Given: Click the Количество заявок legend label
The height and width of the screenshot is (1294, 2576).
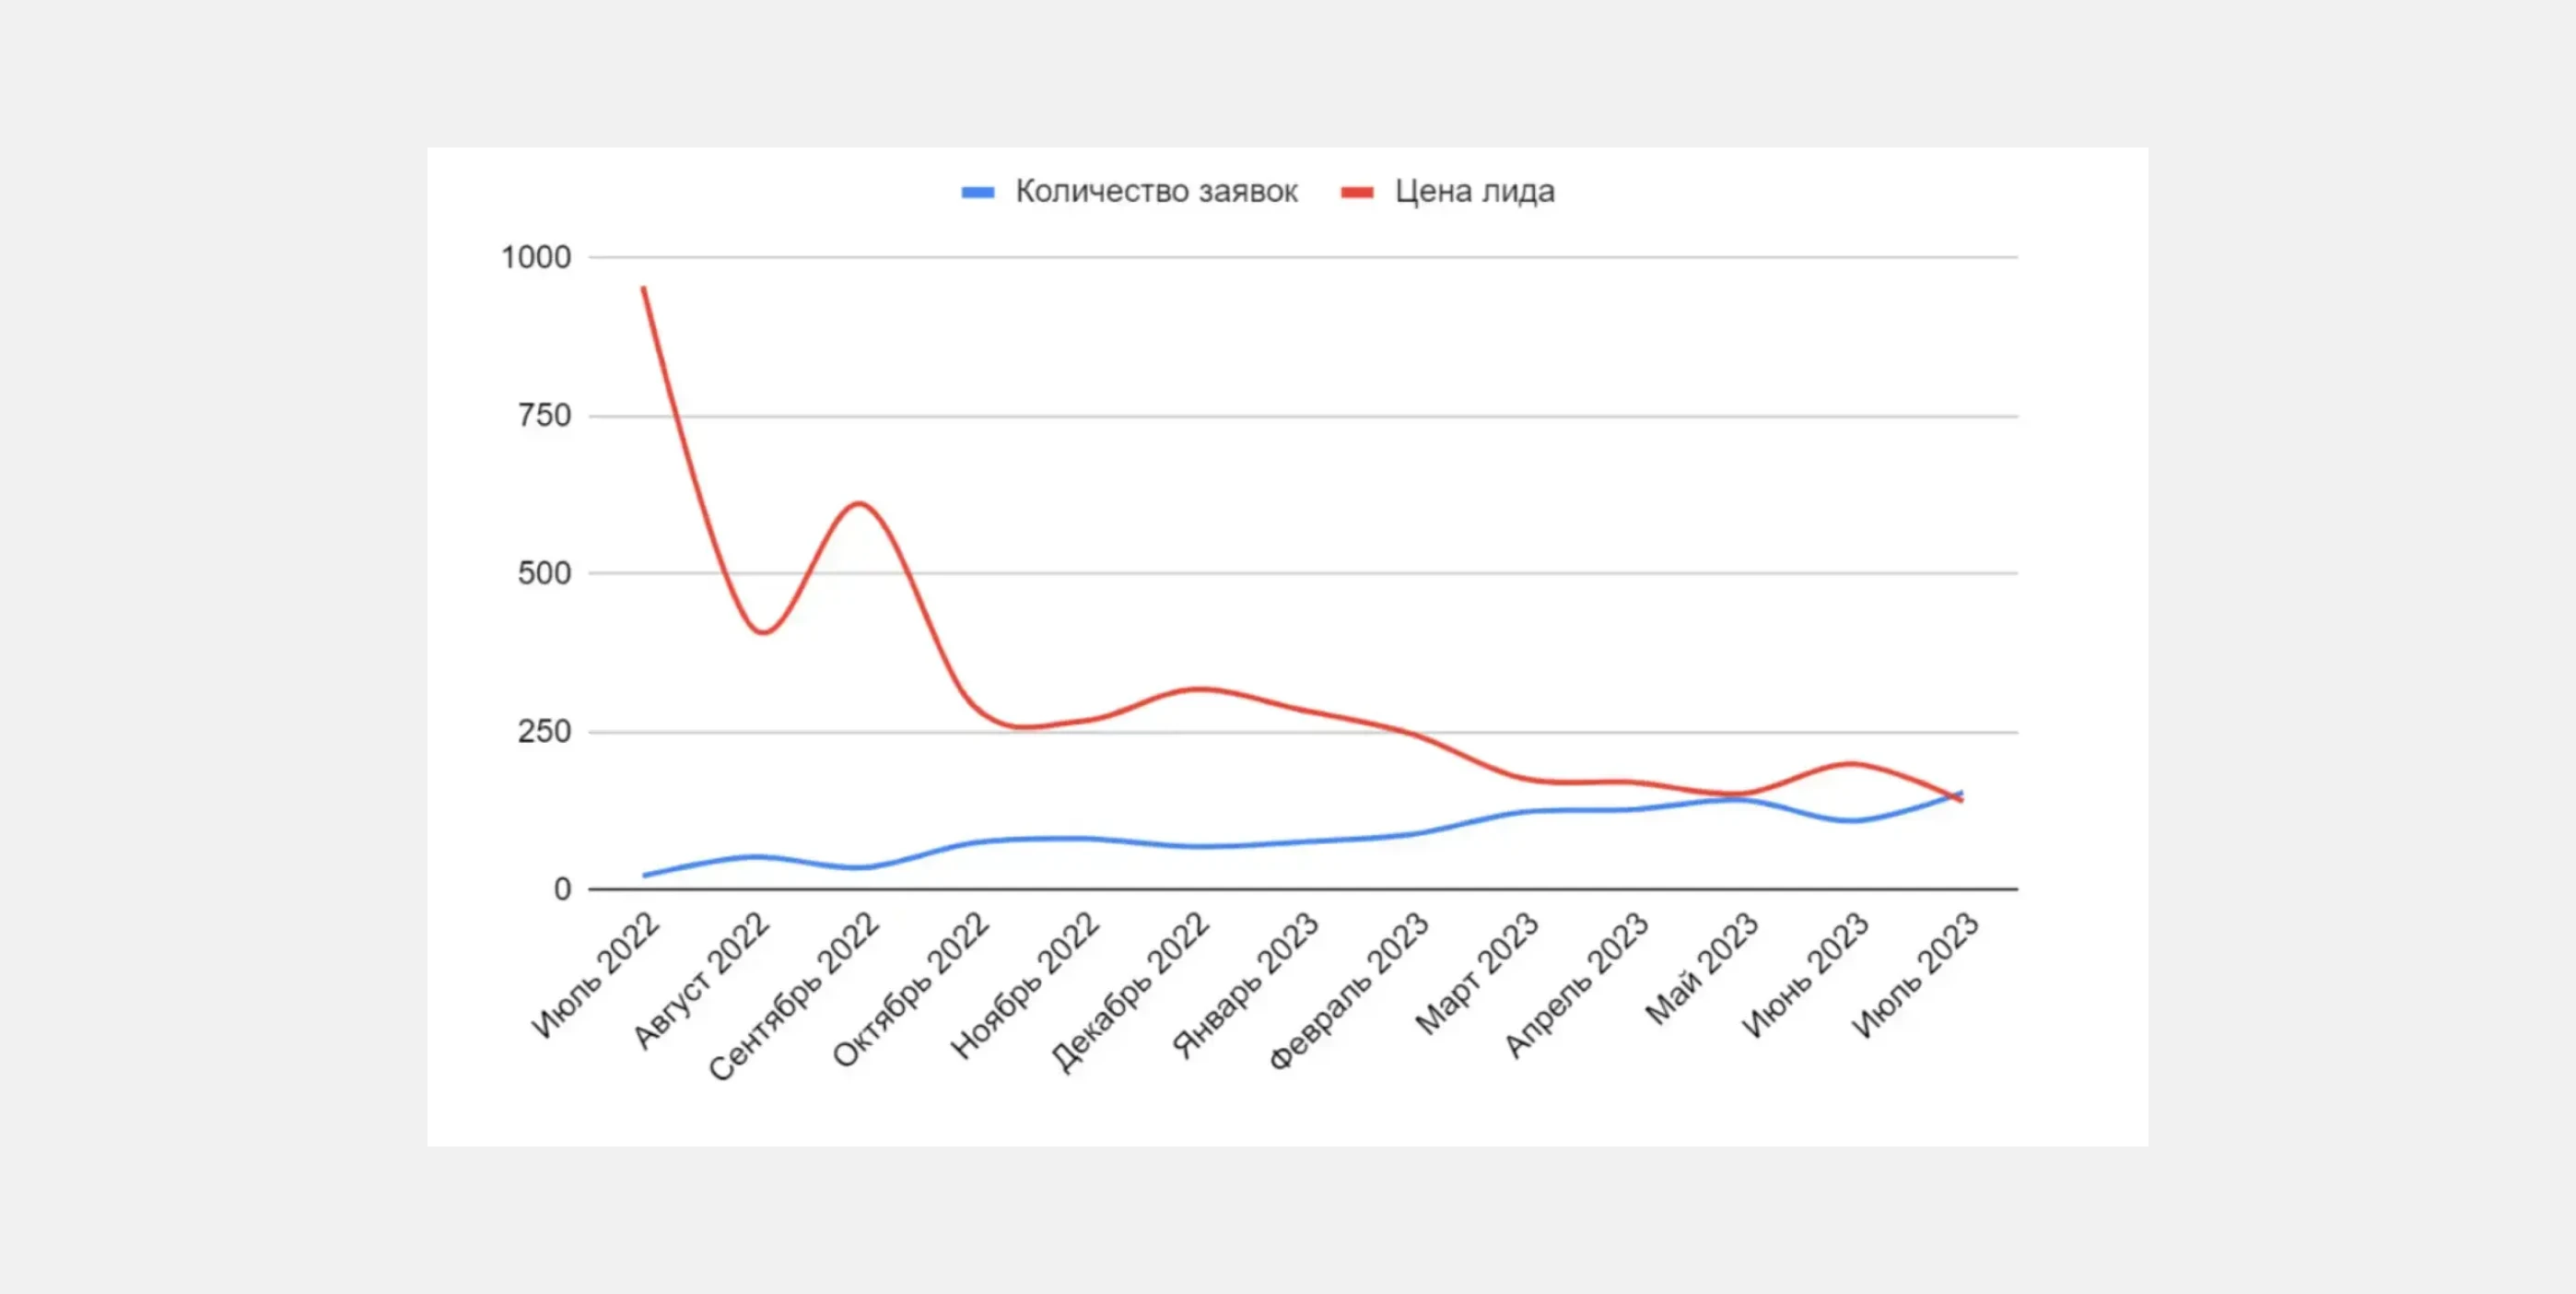Looking at the screenshot, I should pos(1156,191).
